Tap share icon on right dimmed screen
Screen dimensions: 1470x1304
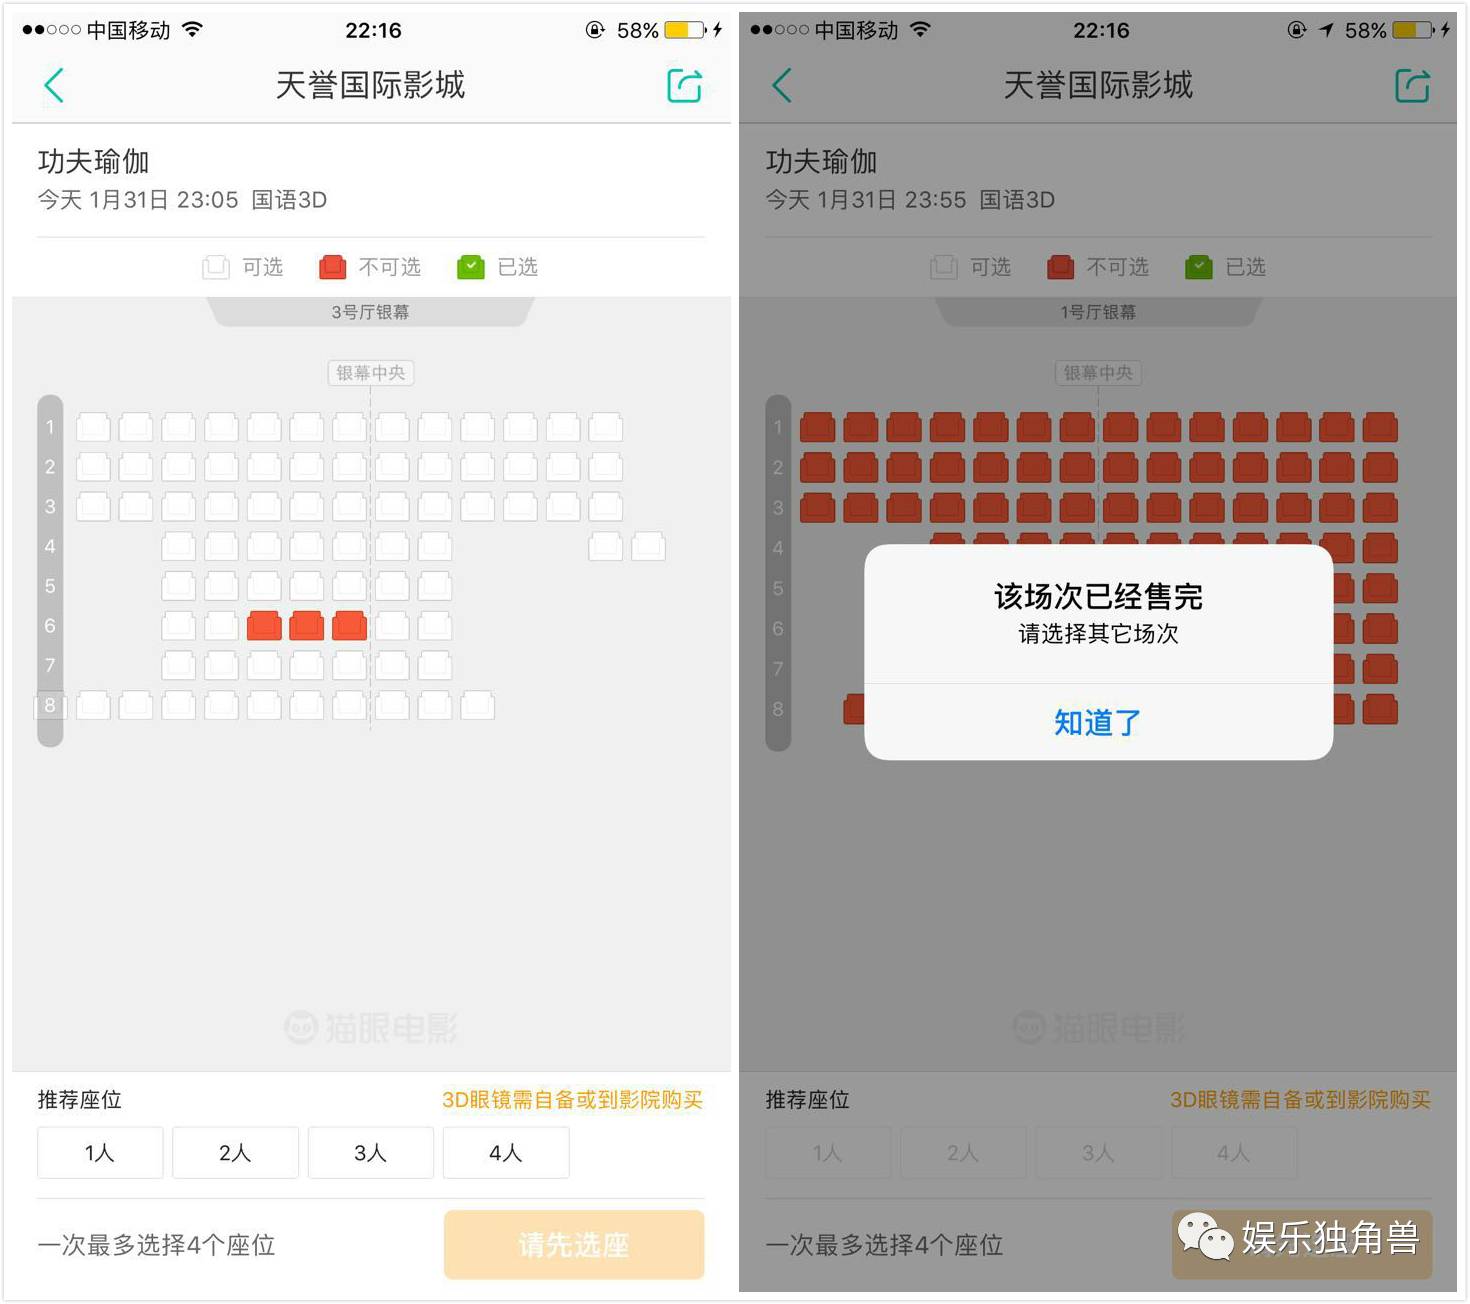point(1413,85)
